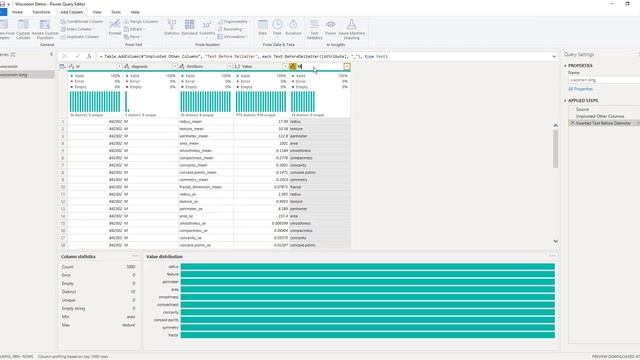Open the new column's filter dropdown
Image resolution: width=640 pixels, height=360 pixels.
(x=347, y=66)
